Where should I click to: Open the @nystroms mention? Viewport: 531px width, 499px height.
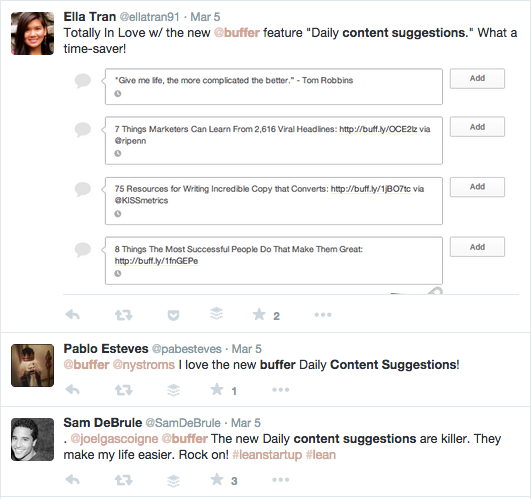pos(144,365)
